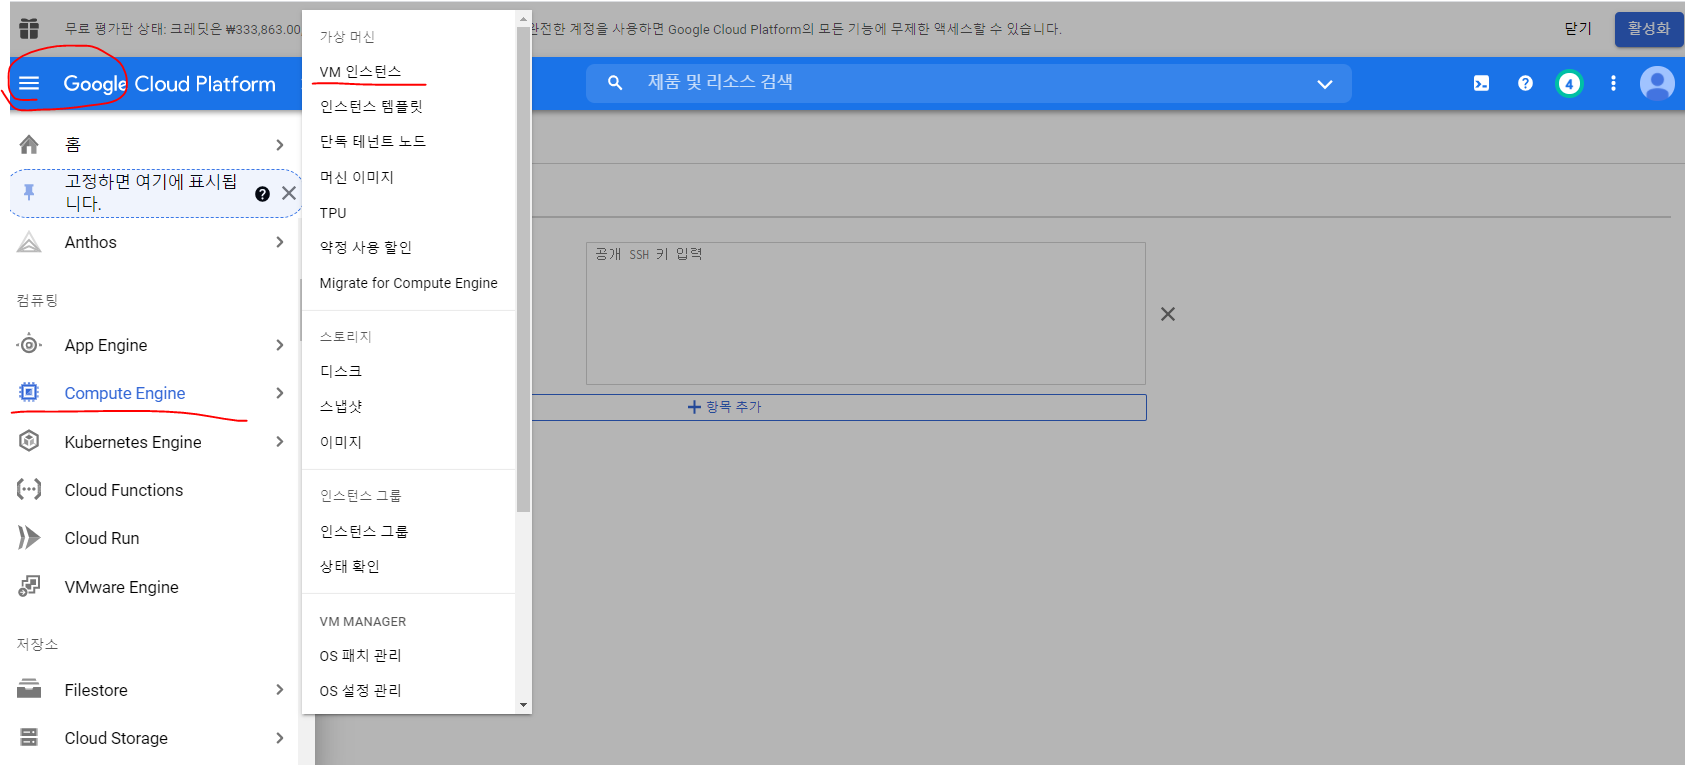This screenshot has height=765, width=1685.
Task: Click the pin icon in pinned hint
Action: [x=29, y=192]
